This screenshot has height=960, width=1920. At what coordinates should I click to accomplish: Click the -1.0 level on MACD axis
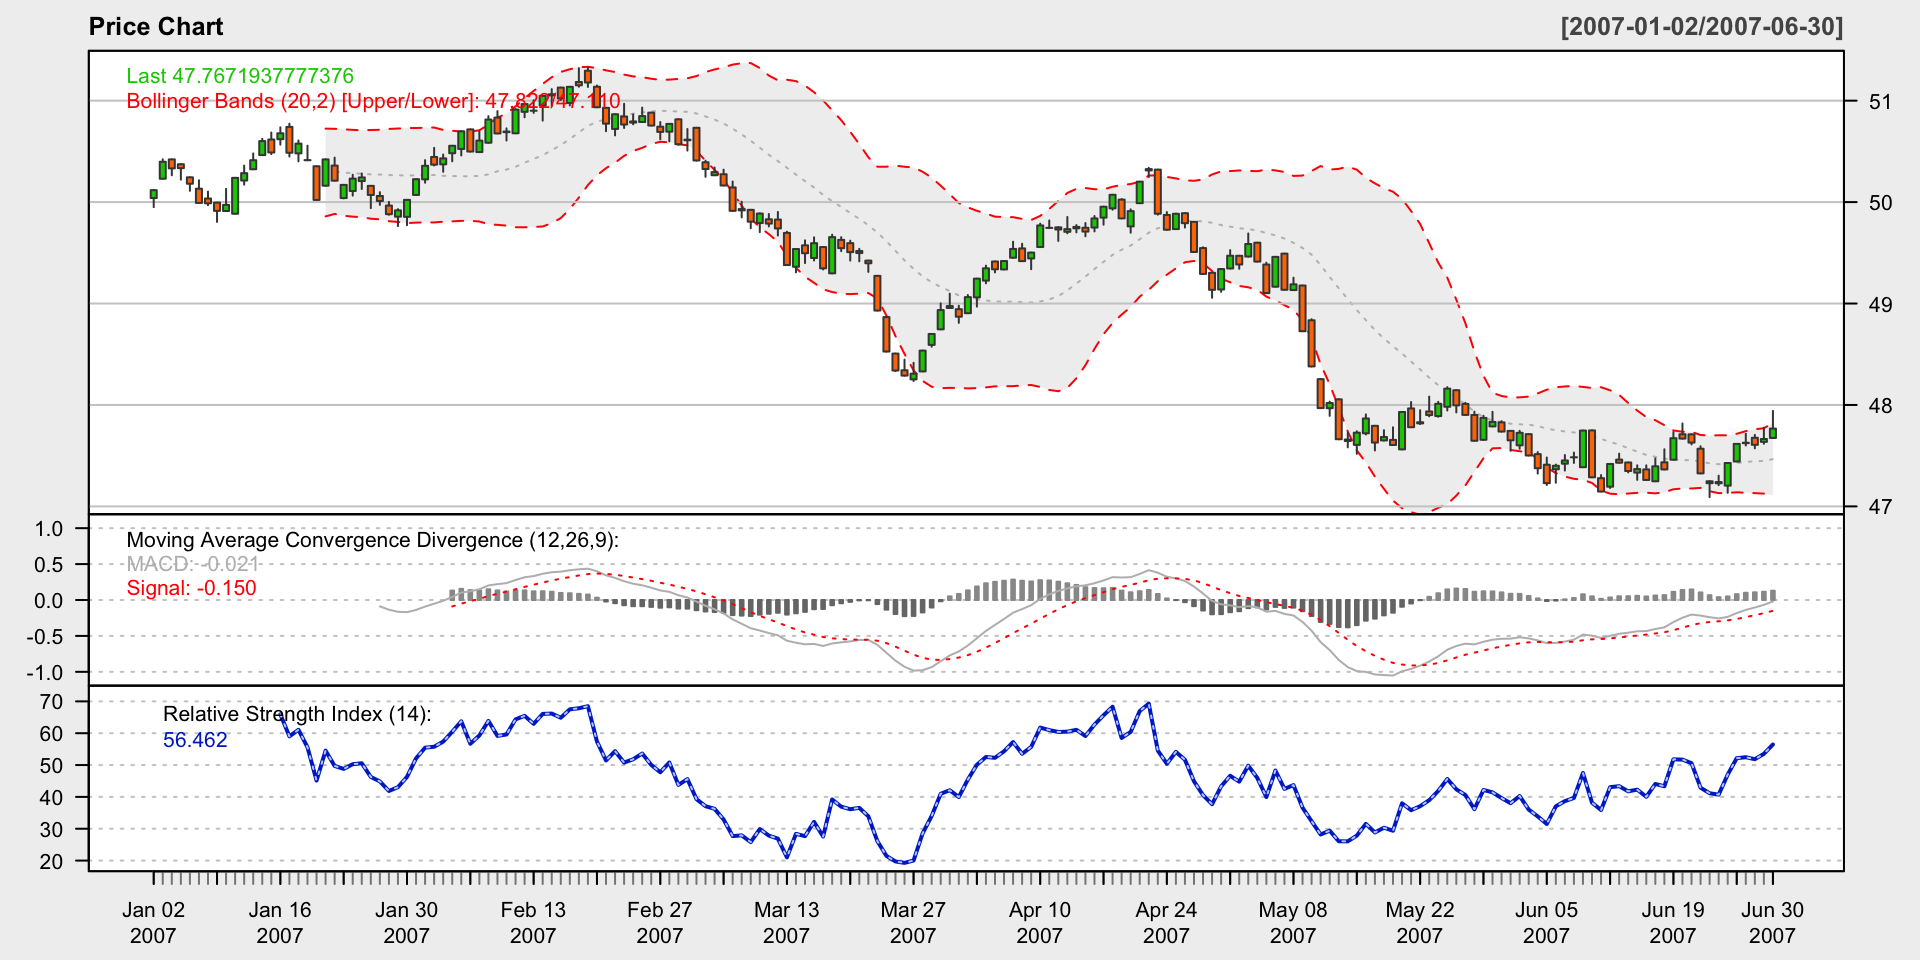44,673
